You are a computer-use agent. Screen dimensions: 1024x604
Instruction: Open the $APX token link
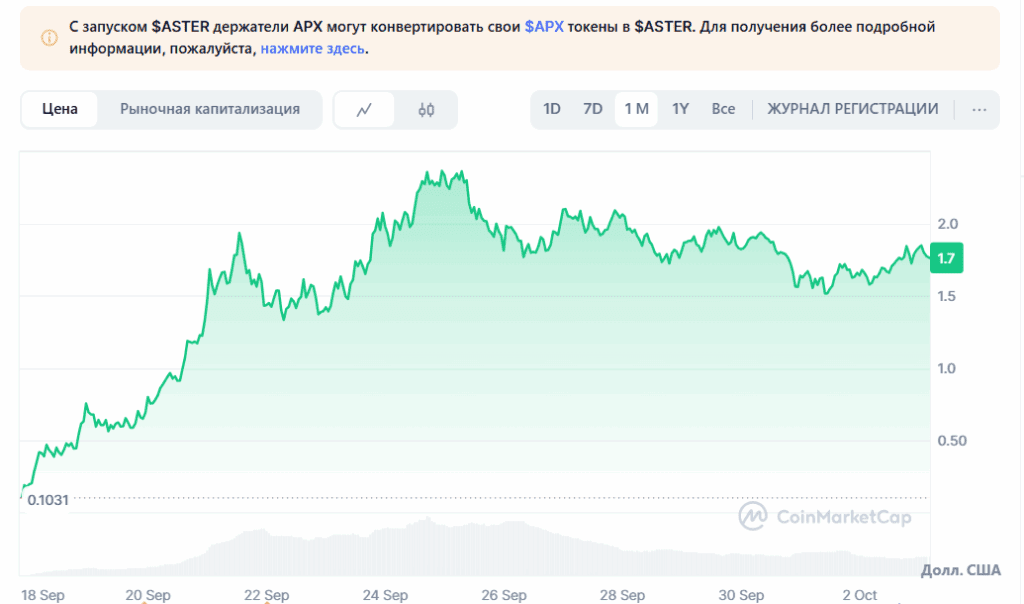coord(542,28)
